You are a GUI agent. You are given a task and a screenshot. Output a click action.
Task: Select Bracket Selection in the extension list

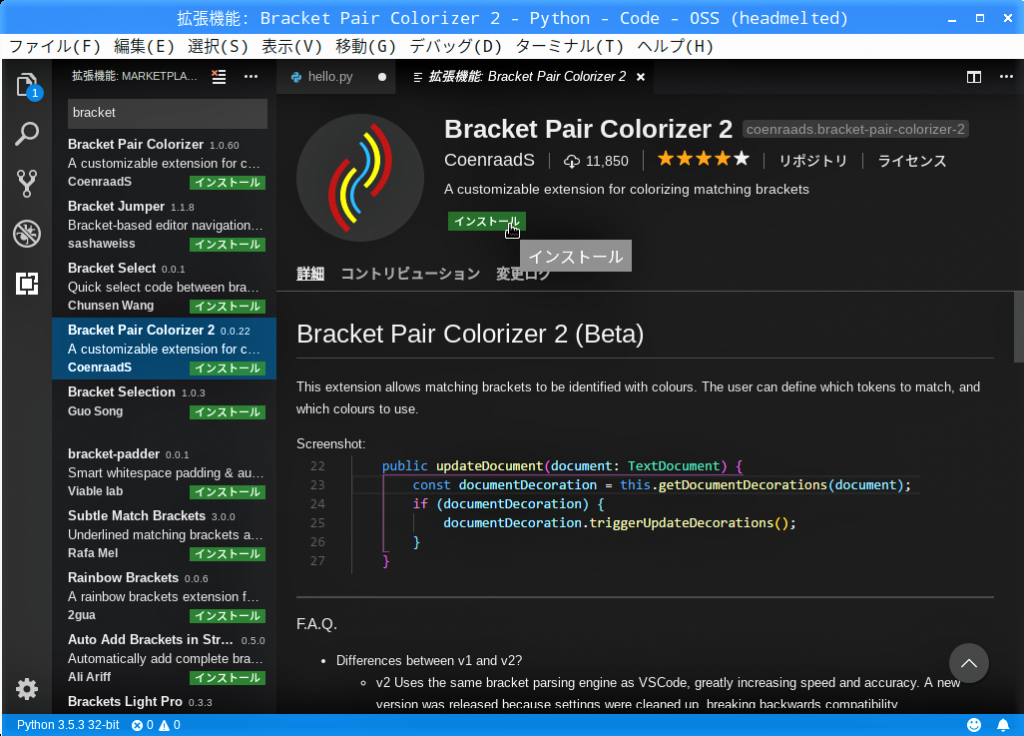click(x=164, y=411)
